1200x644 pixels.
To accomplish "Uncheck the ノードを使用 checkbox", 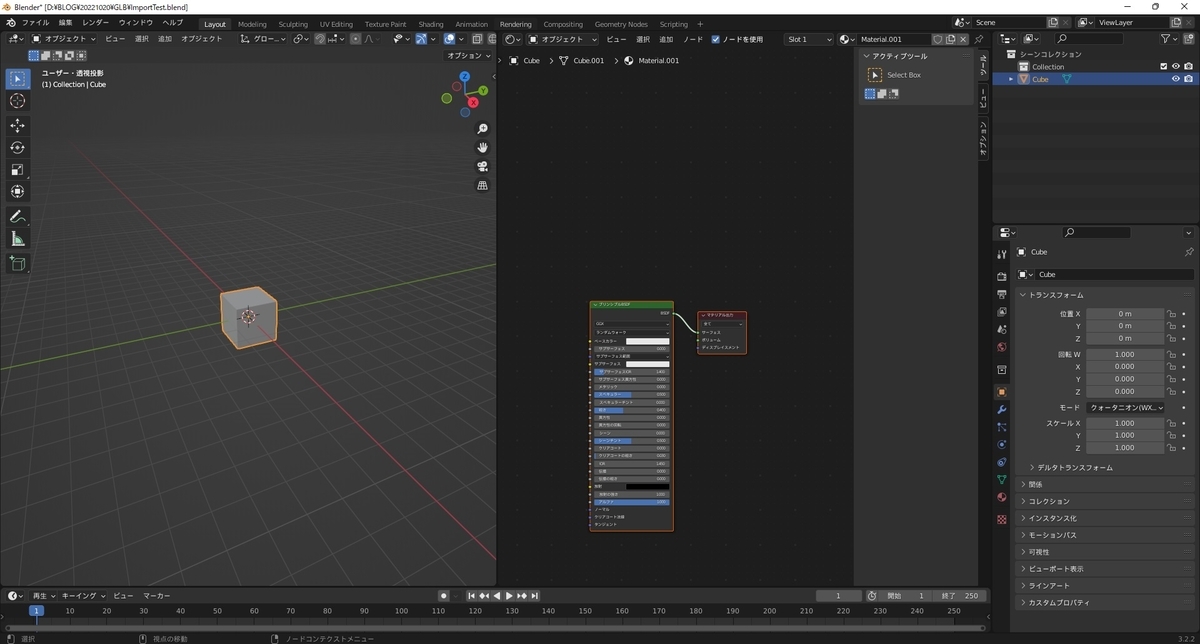I will pos(717,39).
